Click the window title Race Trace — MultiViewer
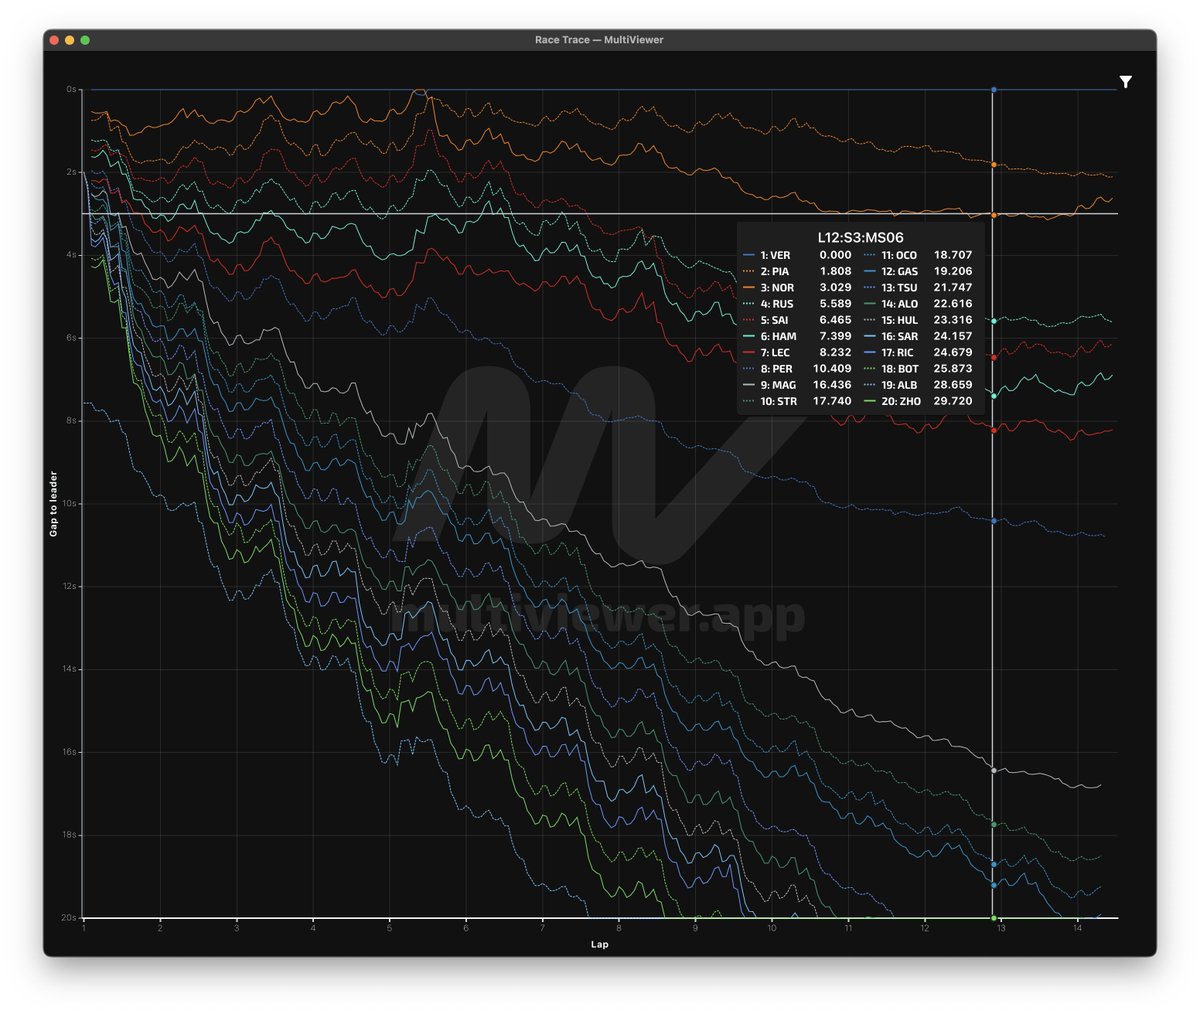1200x1014 pixels. [599, 40]
